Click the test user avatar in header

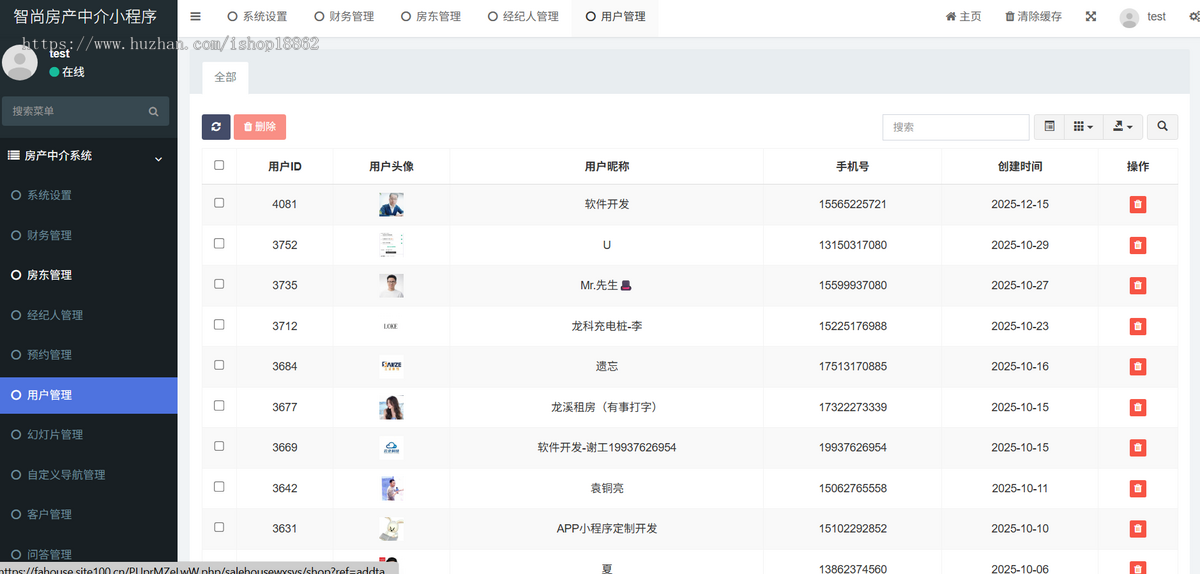pyautogui.click(x=1129, y=17)
